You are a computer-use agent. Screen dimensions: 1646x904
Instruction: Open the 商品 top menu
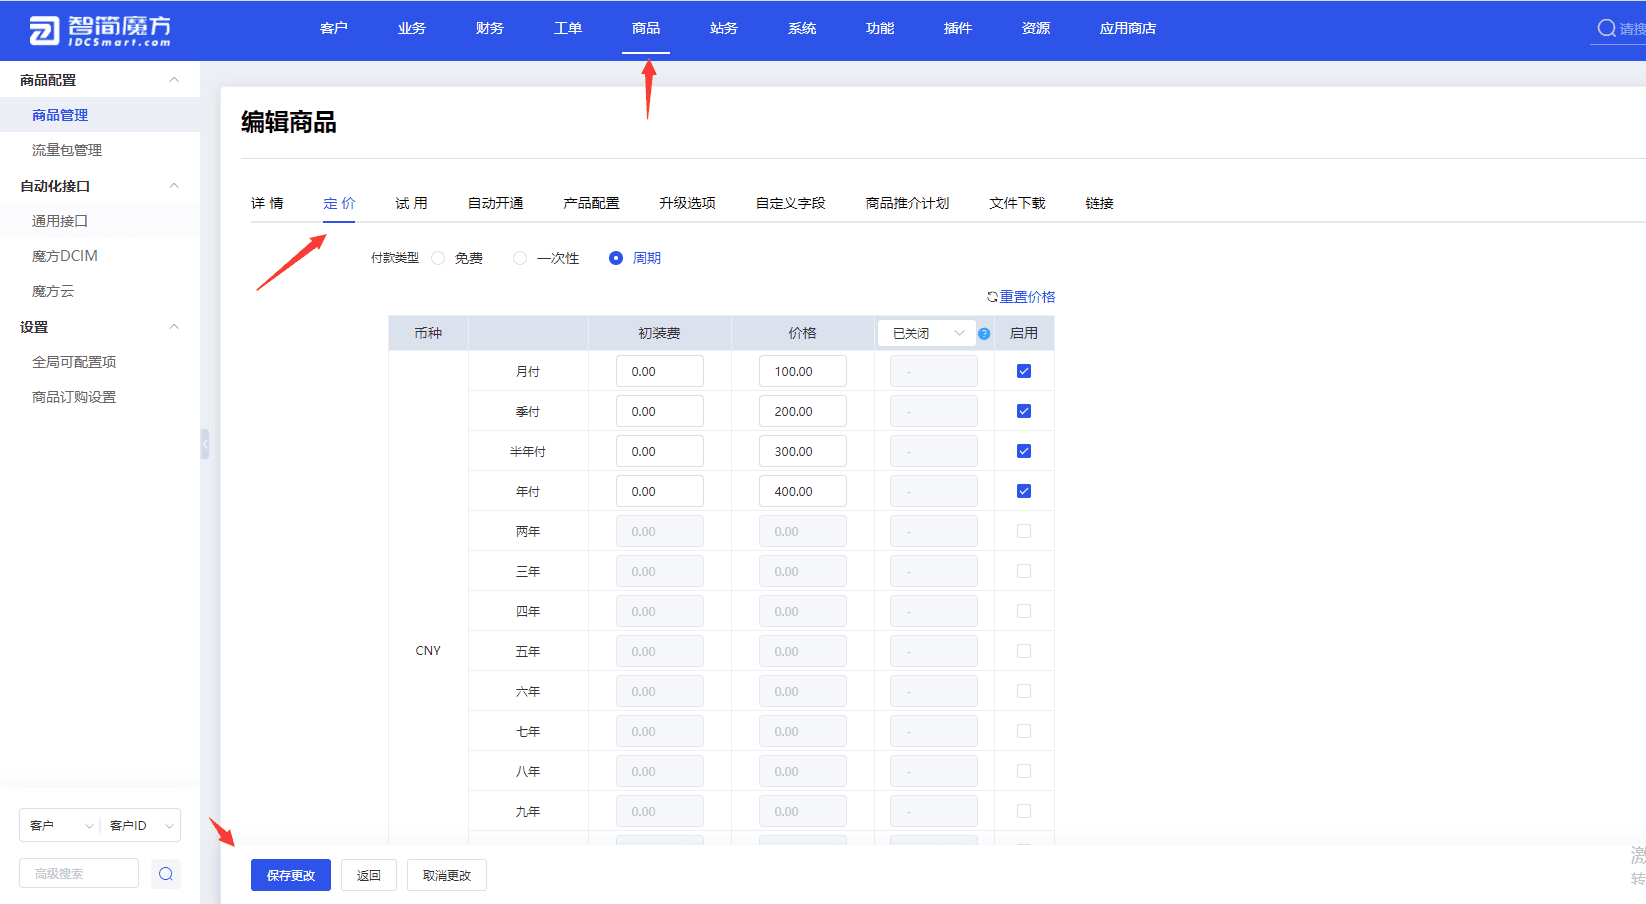coord(646,28)
